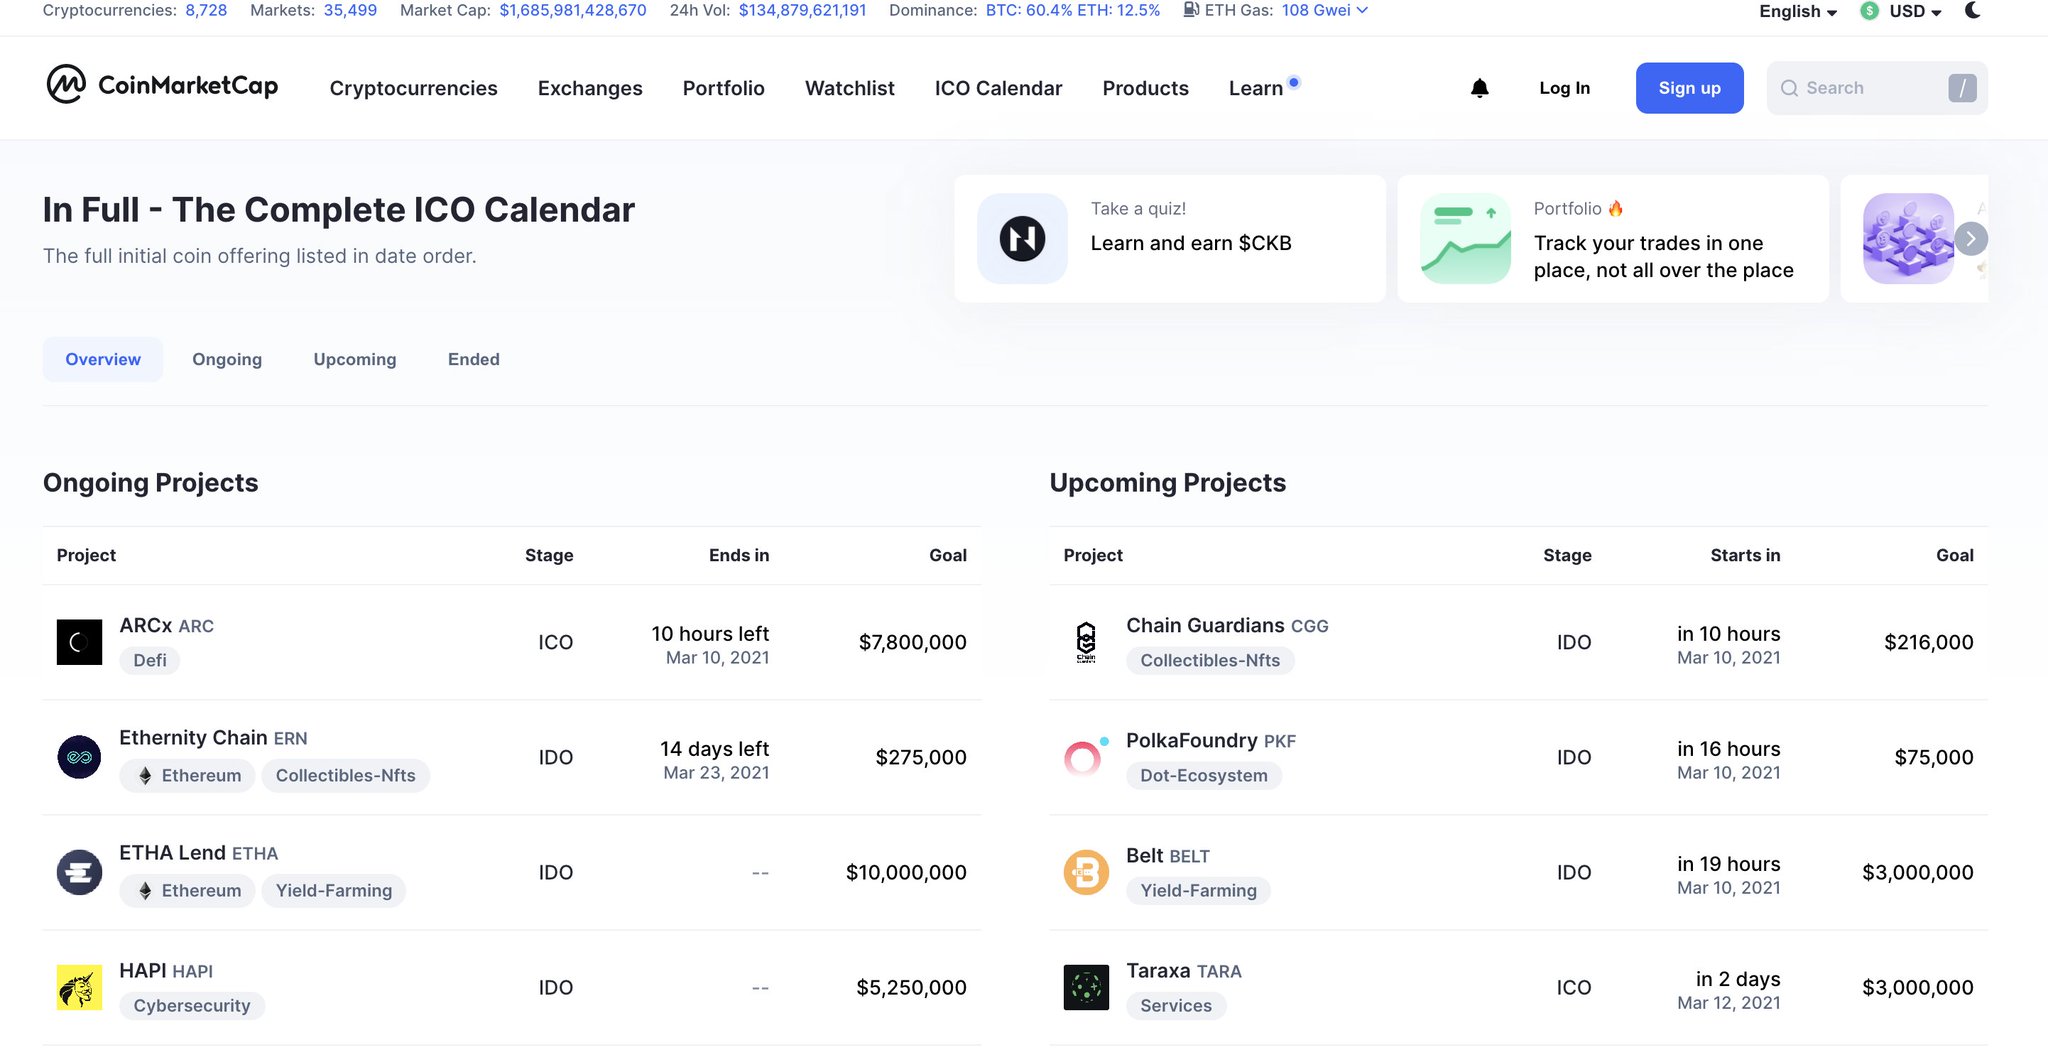The image size is (2048, 1050).
Task: Open the Exchanges menu
Action: coord(590,88)
